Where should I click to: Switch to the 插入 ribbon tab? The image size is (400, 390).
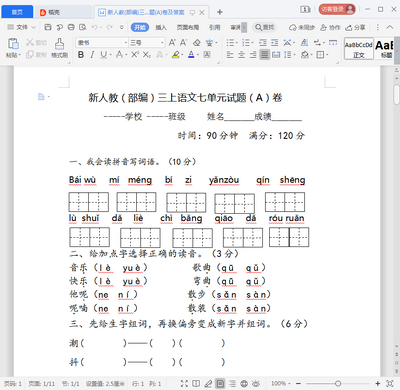161,27
